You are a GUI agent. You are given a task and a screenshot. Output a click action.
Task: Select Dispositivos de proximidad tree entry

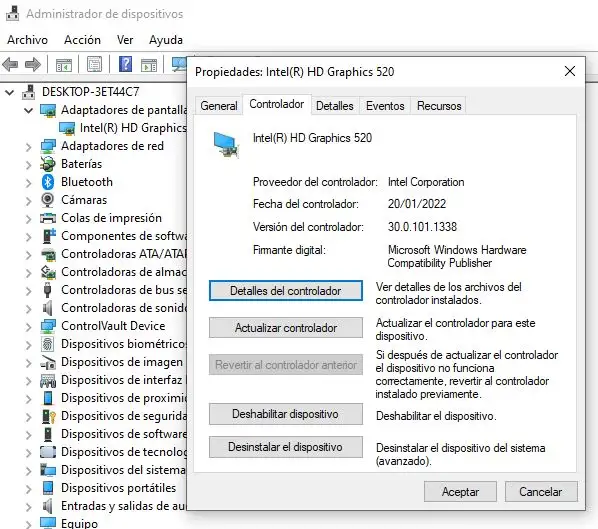pos(124,398)
